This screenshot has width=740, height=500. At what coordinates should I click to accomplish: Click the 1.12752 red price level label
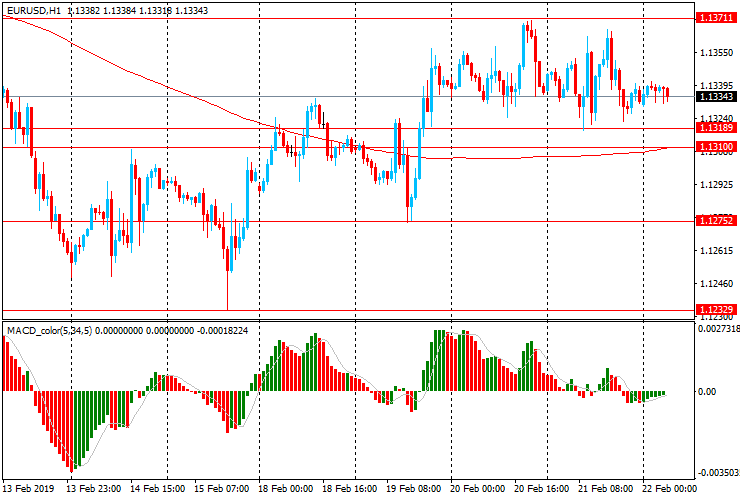tap(716, 220)
